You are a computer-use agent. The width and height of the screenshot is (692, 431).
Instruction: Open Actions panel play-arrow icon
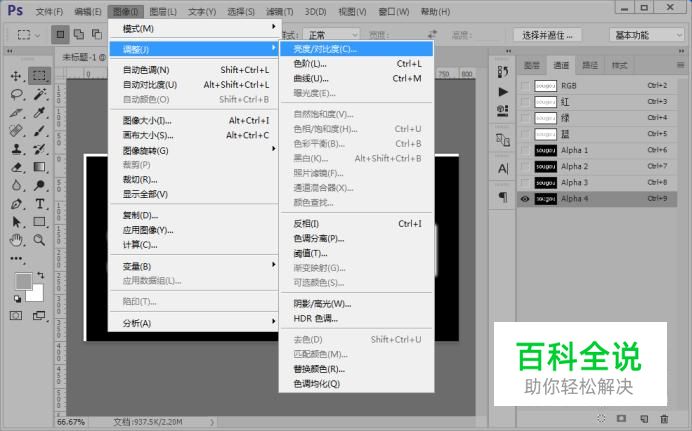click(503, 92)
